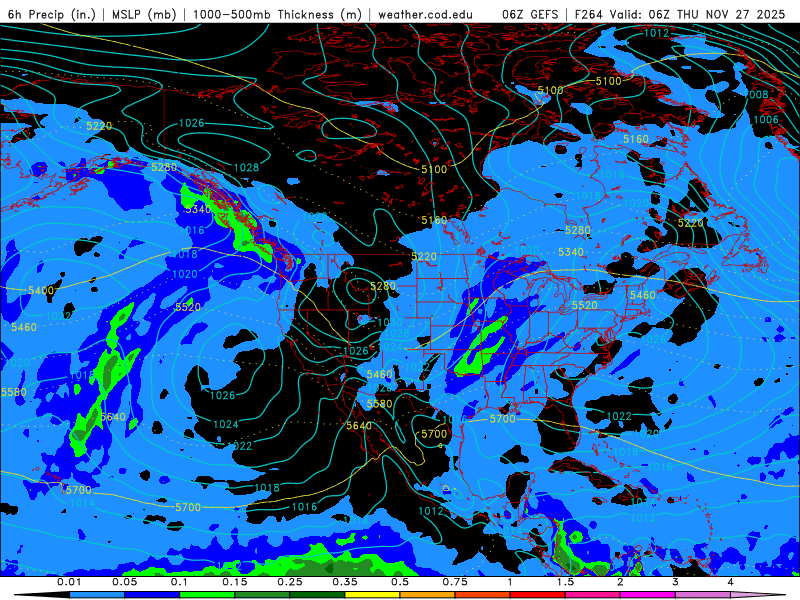Click the '6h Precip (in.)' title text
Image resolution: width=800 pixels, height=600 pixels.
[52, 14]
